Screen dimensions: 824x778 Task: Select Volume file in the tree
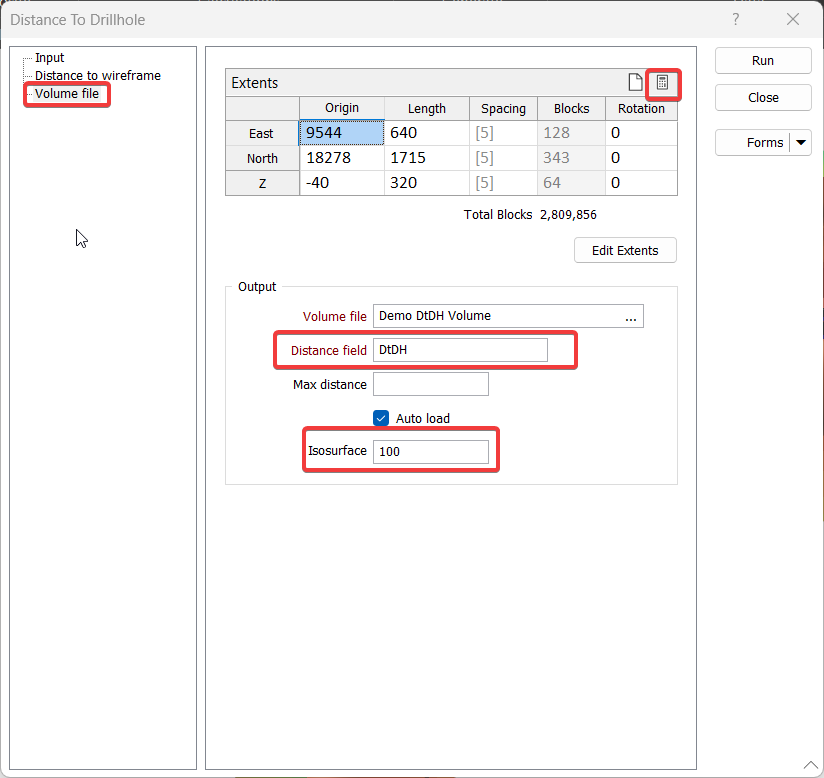(x=67, y=94)
